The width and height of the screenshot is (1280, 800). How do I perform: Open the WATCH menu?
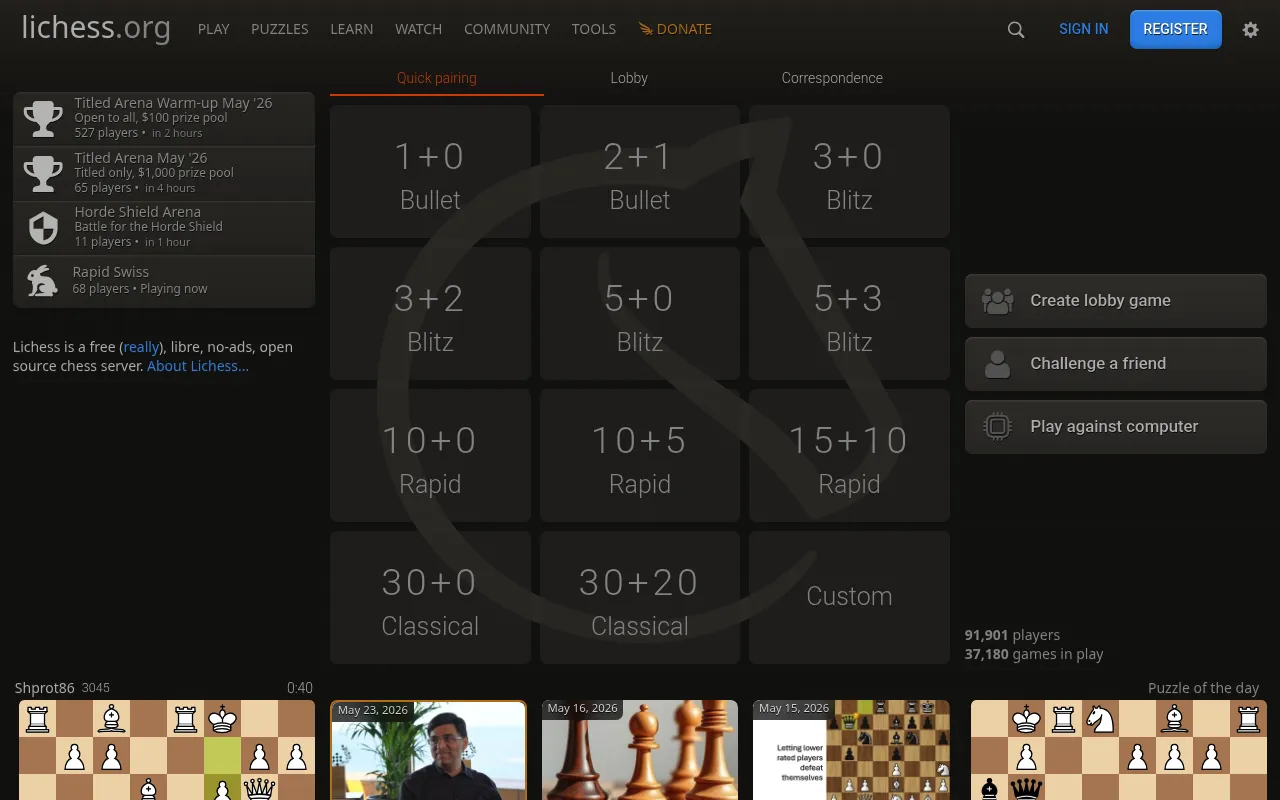(418, 29)
